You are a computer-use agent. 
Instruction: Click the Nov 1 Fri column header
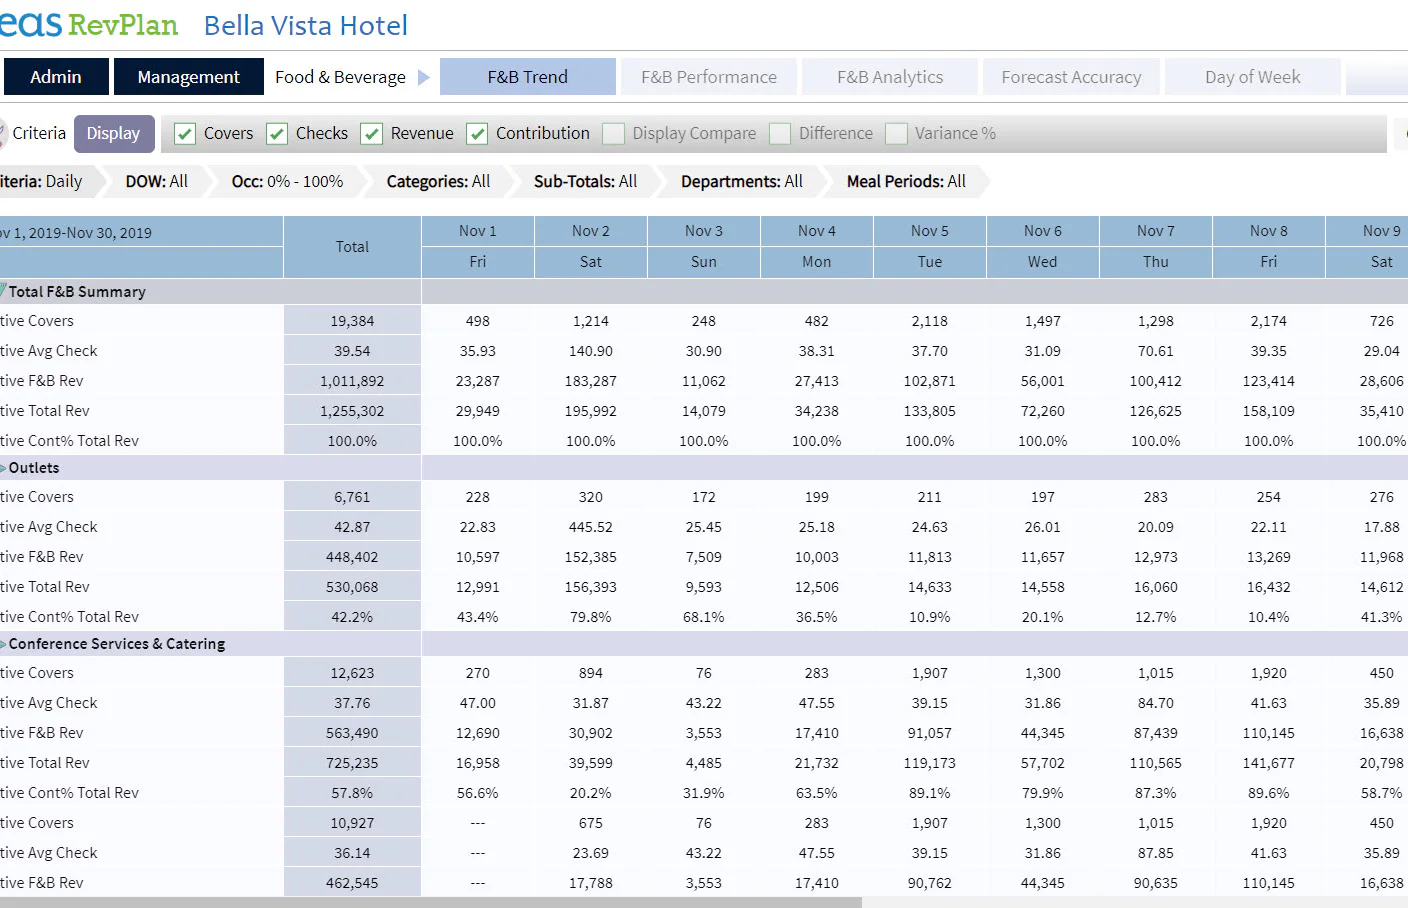tap(478, 247)
